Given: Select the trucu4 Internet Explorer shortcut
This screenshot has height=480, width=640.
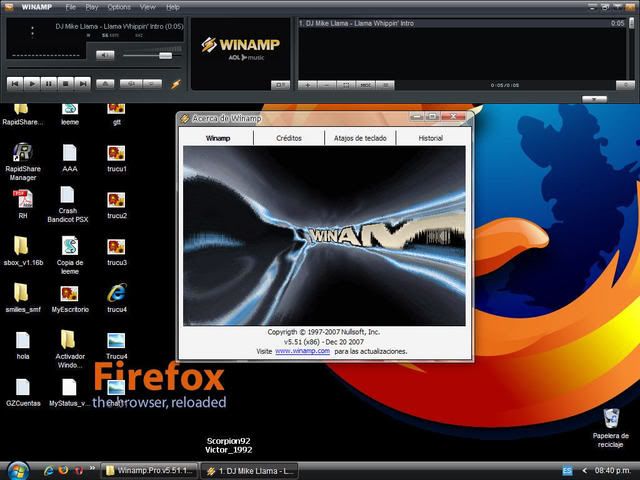Looking at the screenshot, I should 117,298.
